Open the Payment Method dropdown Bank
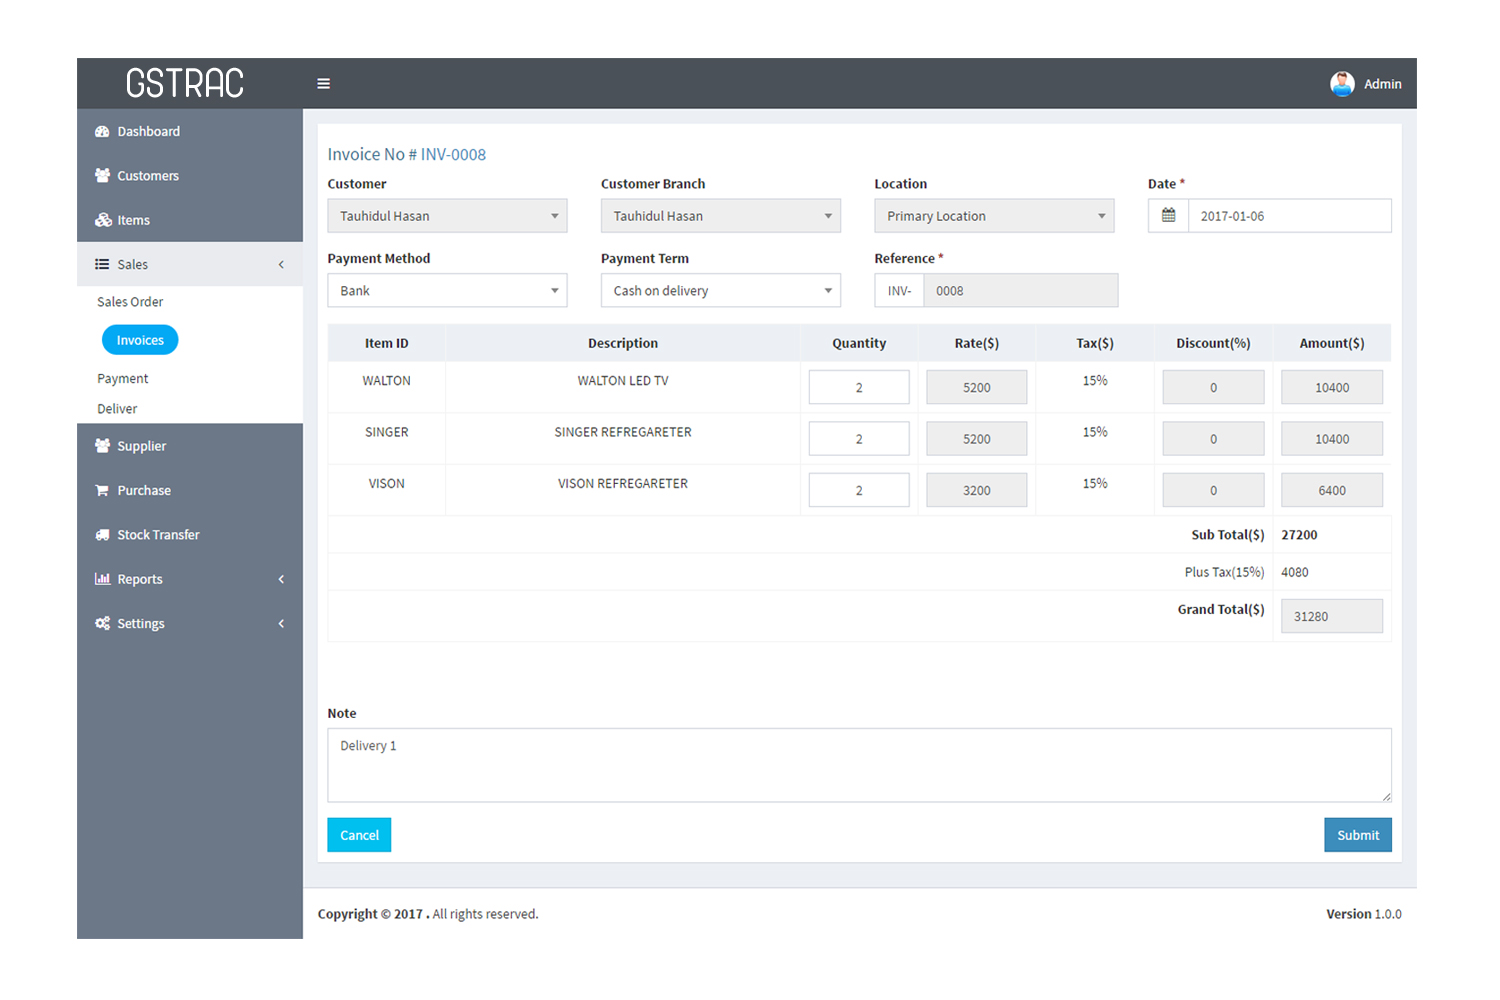 (x=447, y=291)
